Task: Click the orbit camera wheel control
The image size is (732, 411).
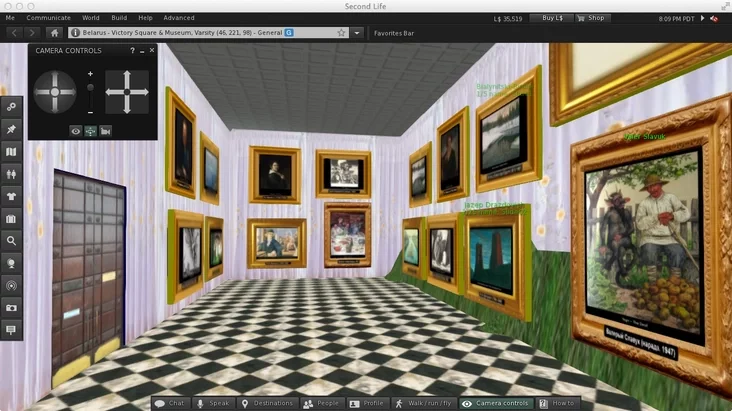Action: click(55, 92)
